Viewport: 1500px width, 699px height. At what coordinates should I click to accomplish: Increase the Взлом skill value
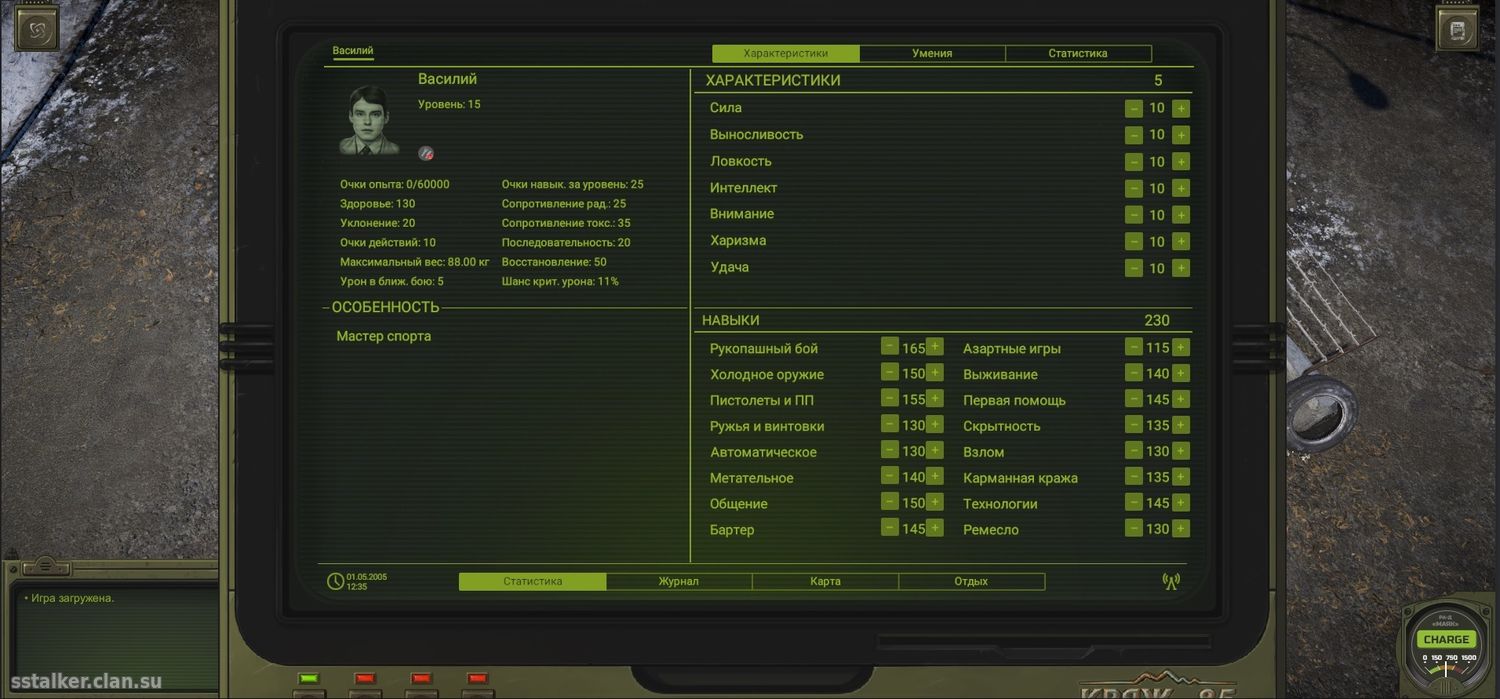click(x=1181, y=451)
